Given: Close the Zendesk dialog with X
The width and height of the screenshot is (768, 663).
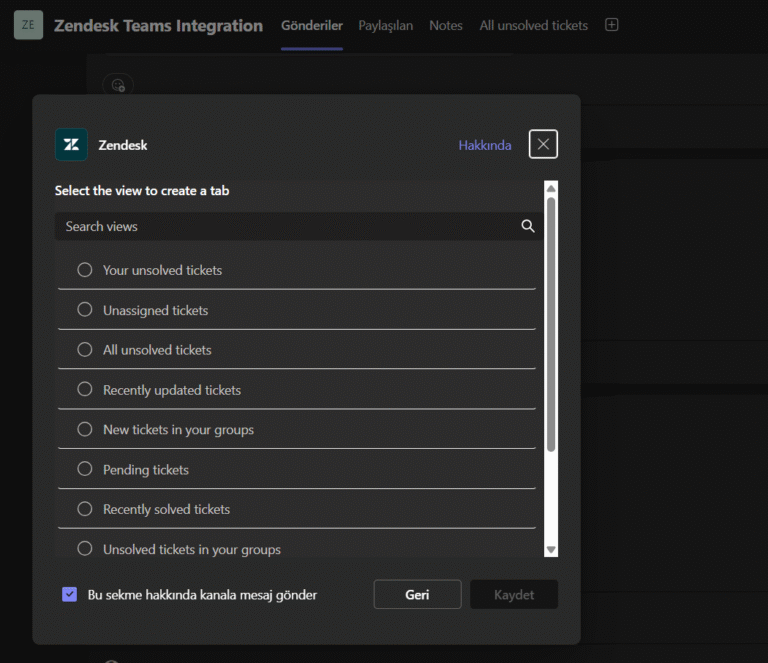Looking at the screenshot, I should (543, 144).
